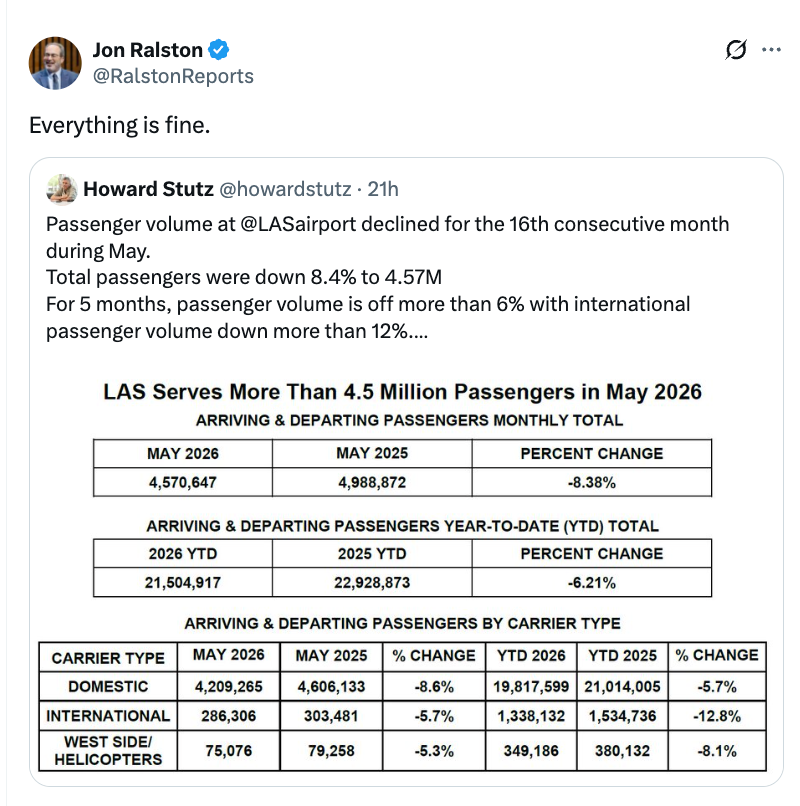This screenshot has width=800, height=806.
Task: Click the -8.38% percent change cell
Action: click(x=592, y=482)
